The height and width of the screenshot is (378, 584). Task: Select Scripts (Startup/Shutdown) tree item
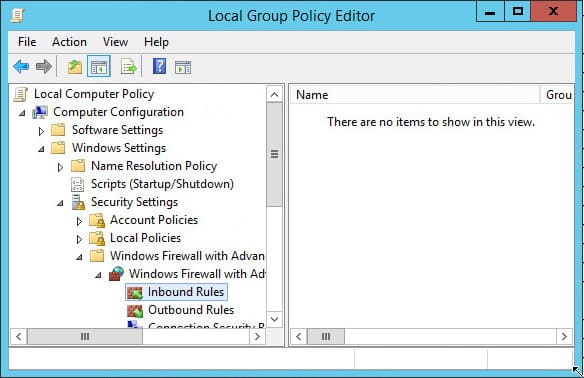click(162, 184)
